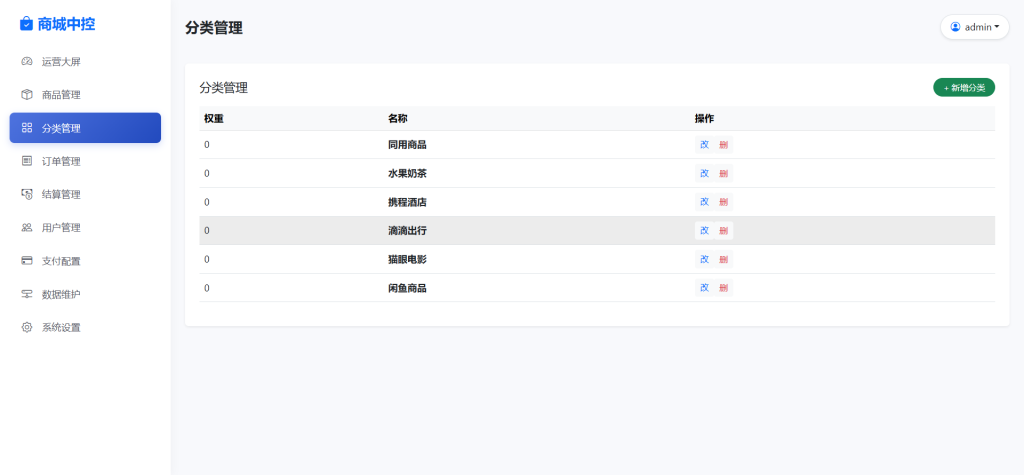This screenshot has width=1024, height=475.
Task: Click the 权重 column header
Action: tap(214, 118)
